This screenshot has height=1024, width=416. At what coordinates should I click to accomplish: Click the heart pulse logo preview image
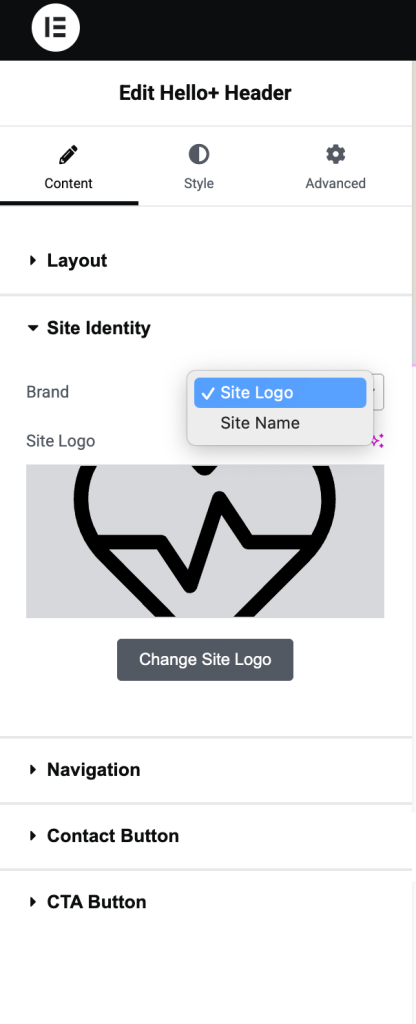tap(205, 541)
